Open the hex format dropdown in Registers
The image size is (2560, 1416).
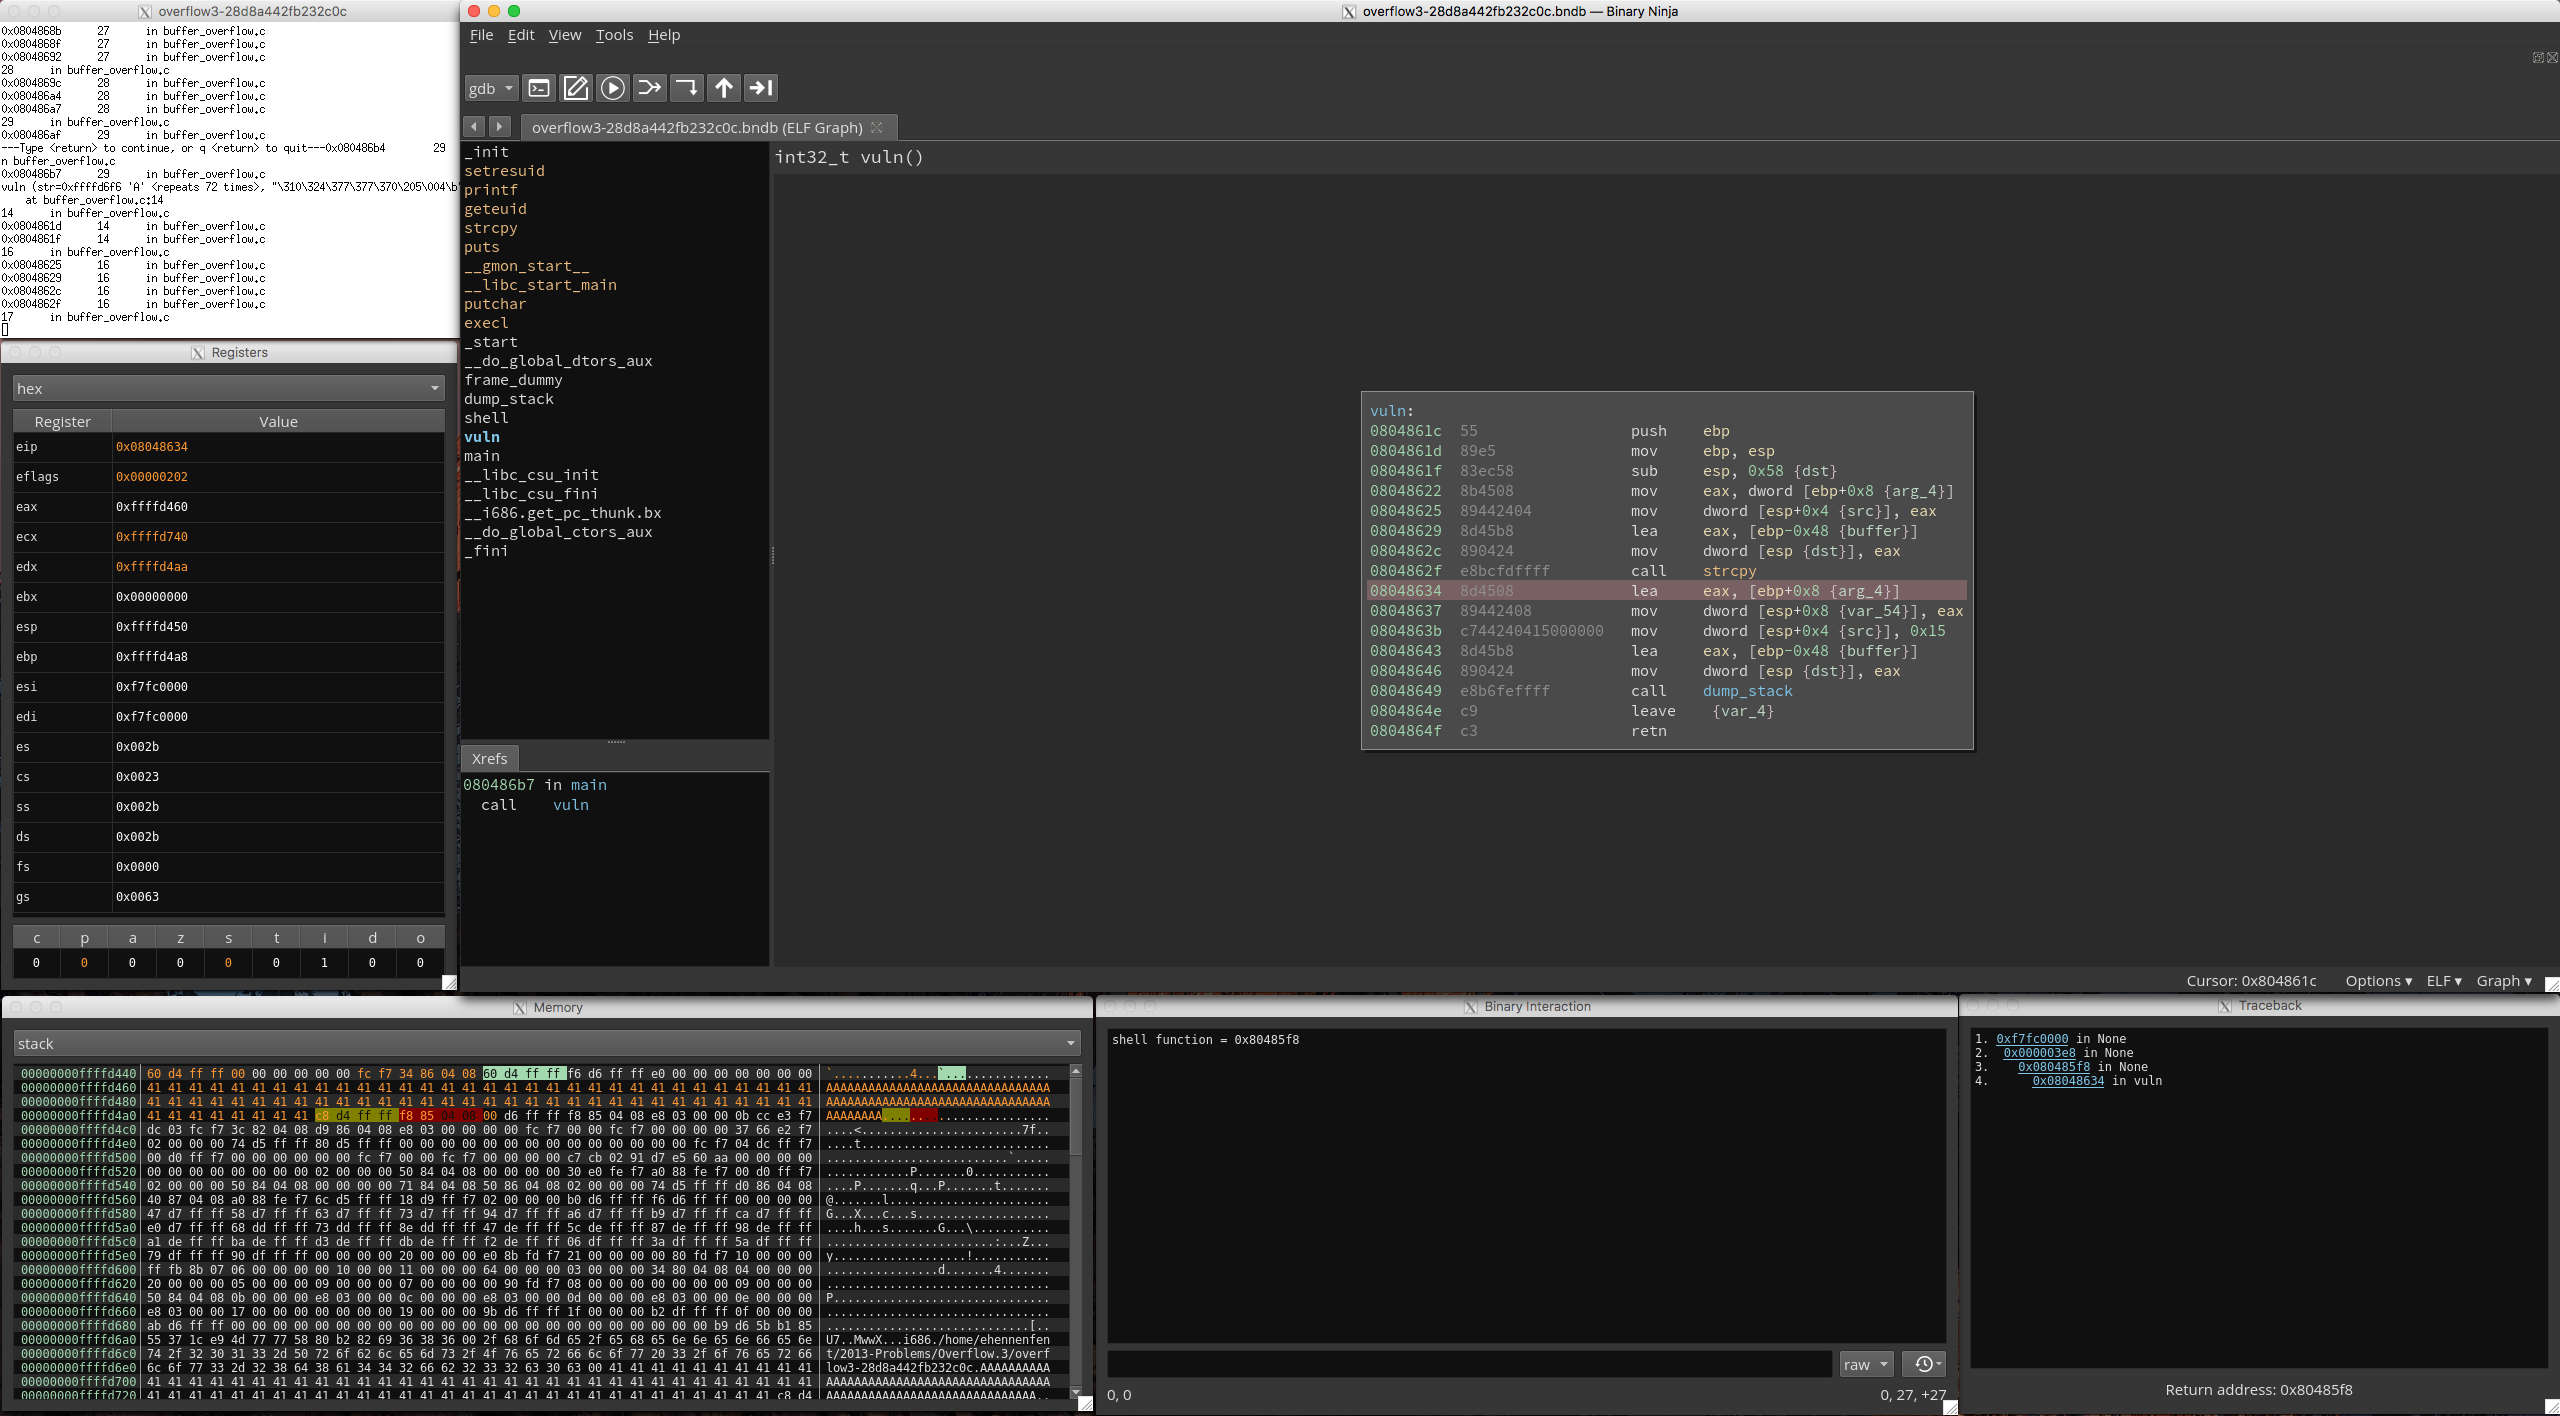(228, 388)
